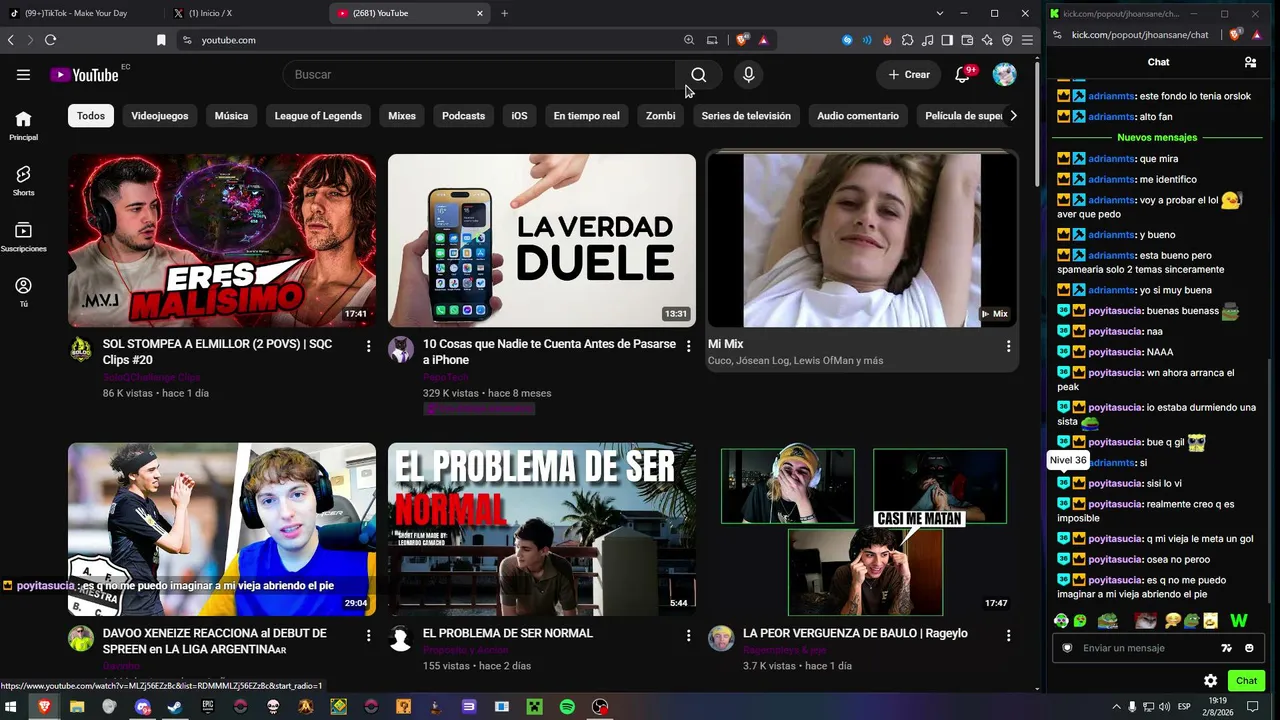Start voice search with the microphone icon

click(748, 75)
